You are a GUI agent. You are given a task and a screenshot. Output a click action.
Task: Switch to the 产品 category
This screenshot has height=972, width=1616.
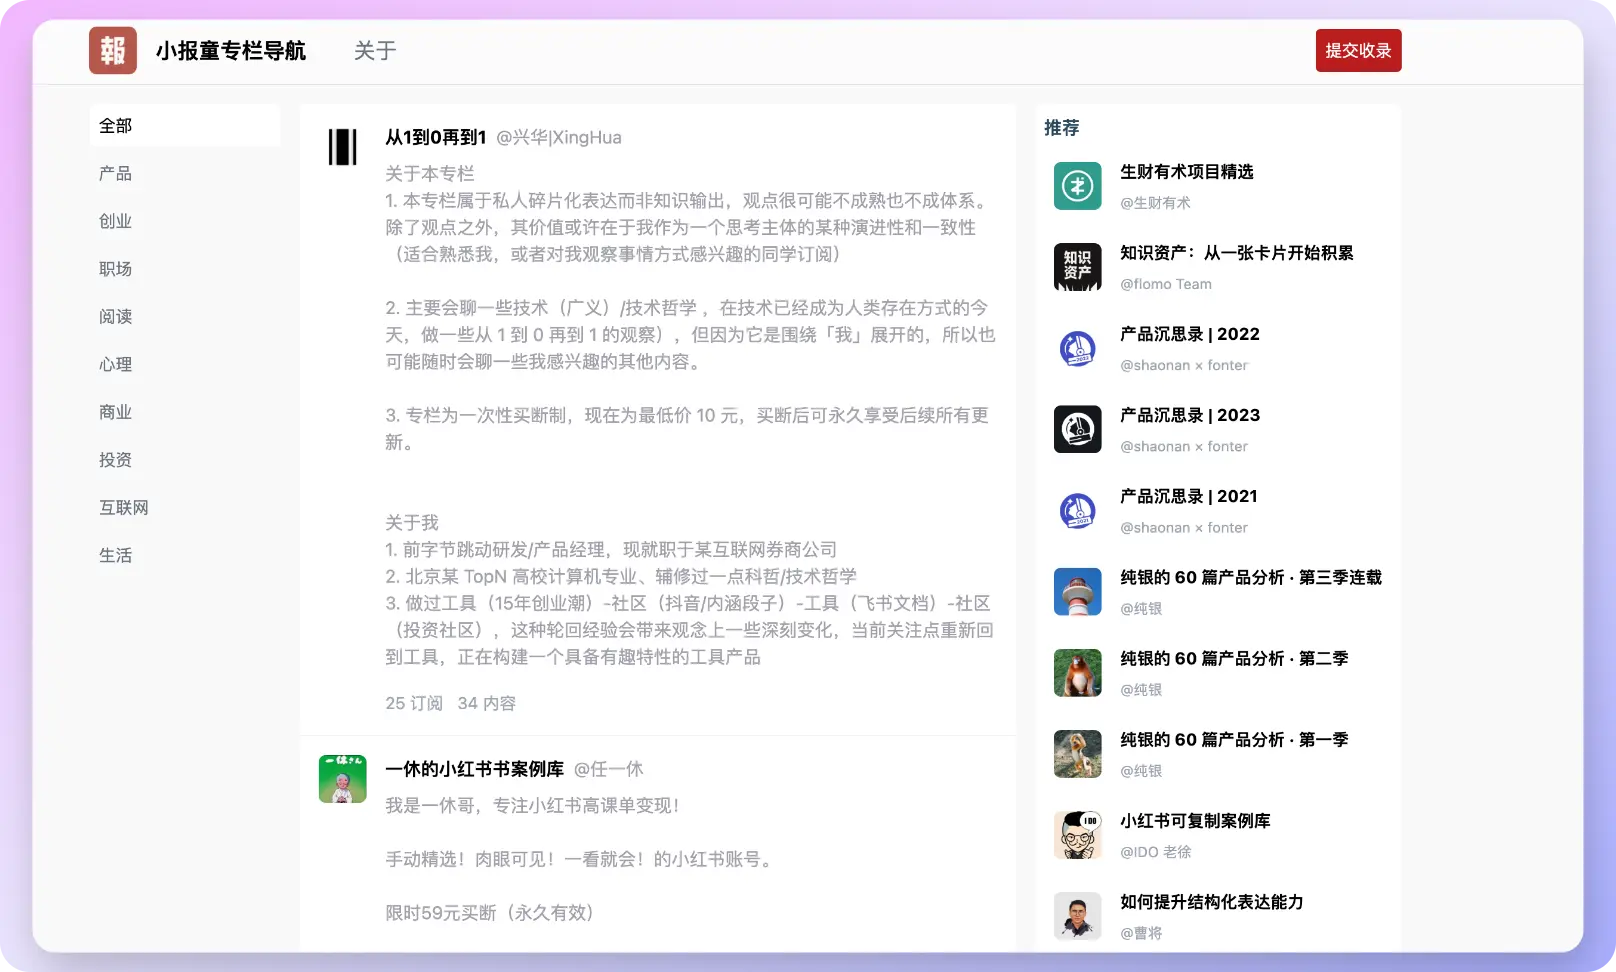[x=116, y=174]
